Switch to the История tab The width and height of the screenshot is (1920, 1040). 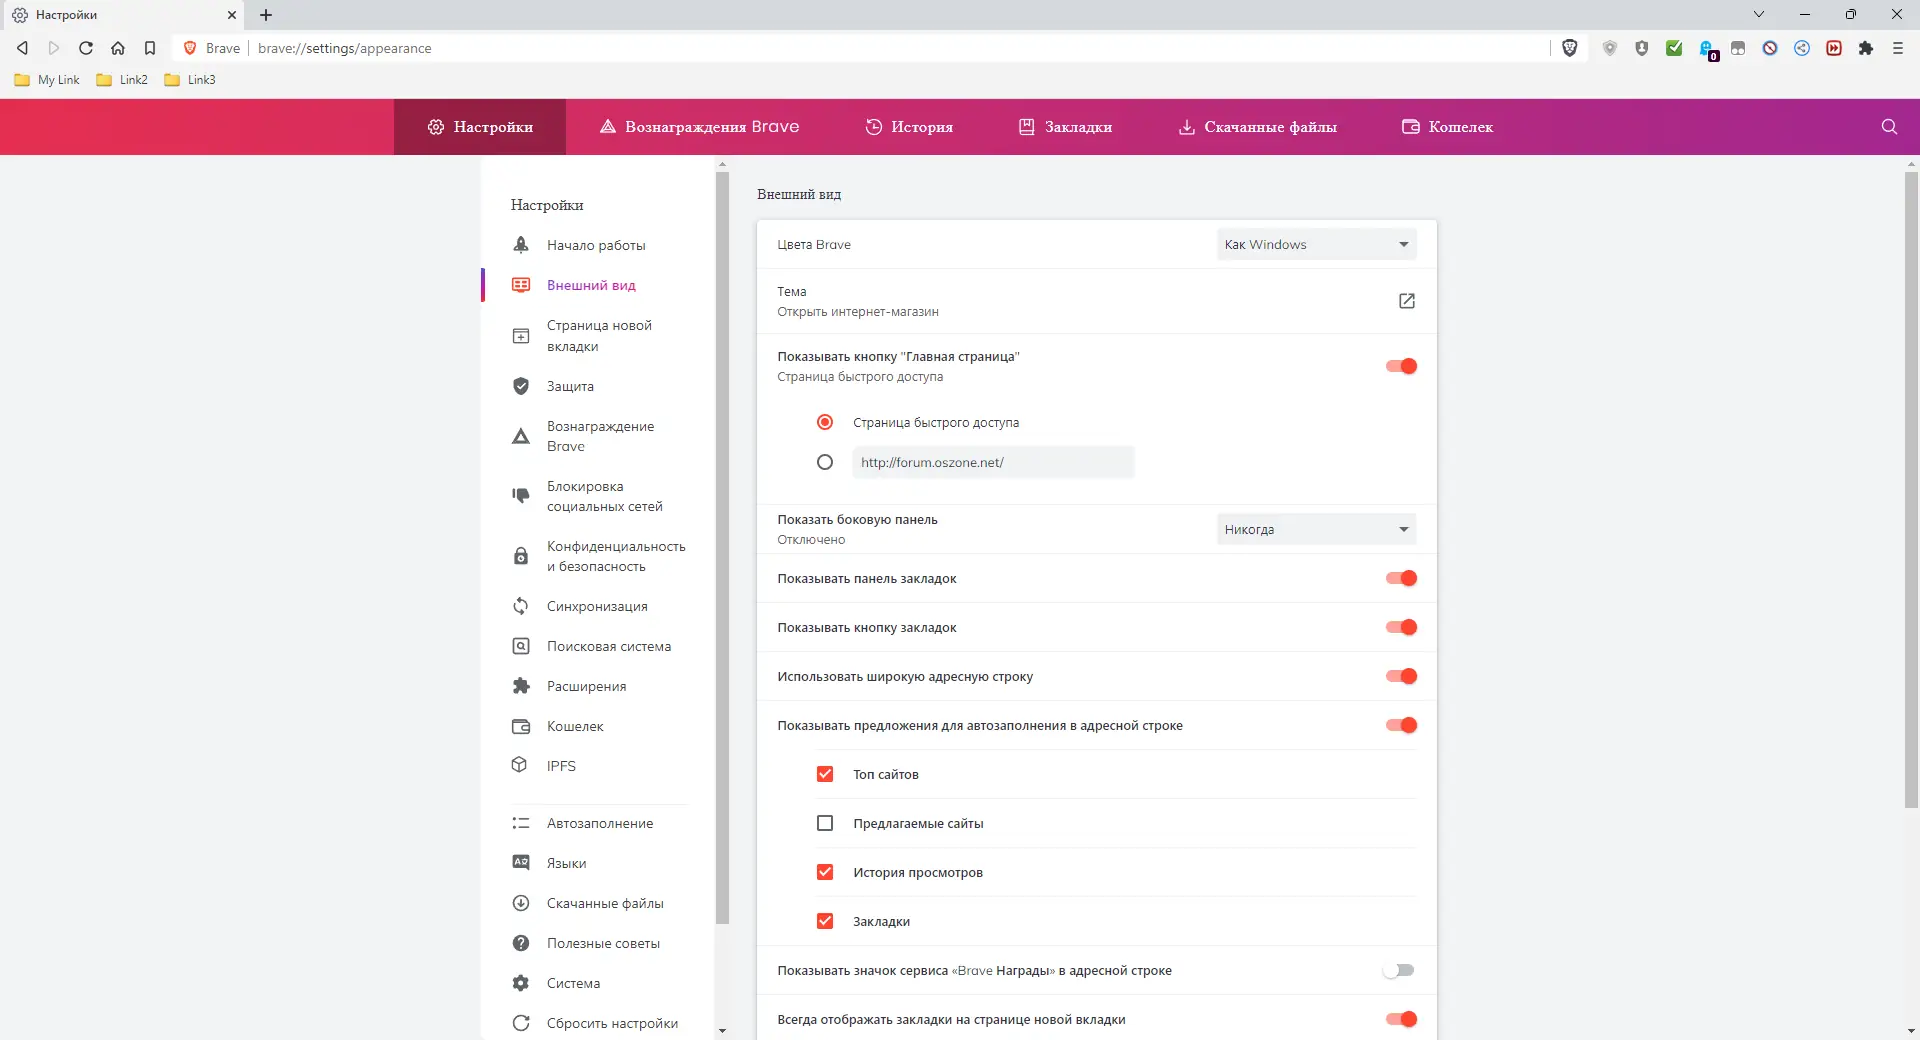(909, 127)
